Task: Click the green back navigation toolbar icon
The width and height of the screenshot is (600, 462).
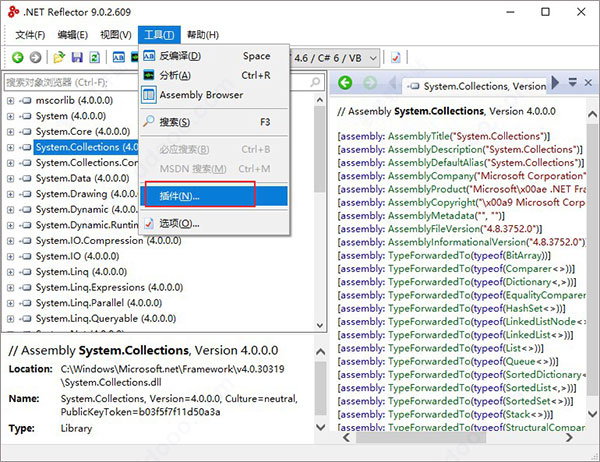Action: (17, 57)
